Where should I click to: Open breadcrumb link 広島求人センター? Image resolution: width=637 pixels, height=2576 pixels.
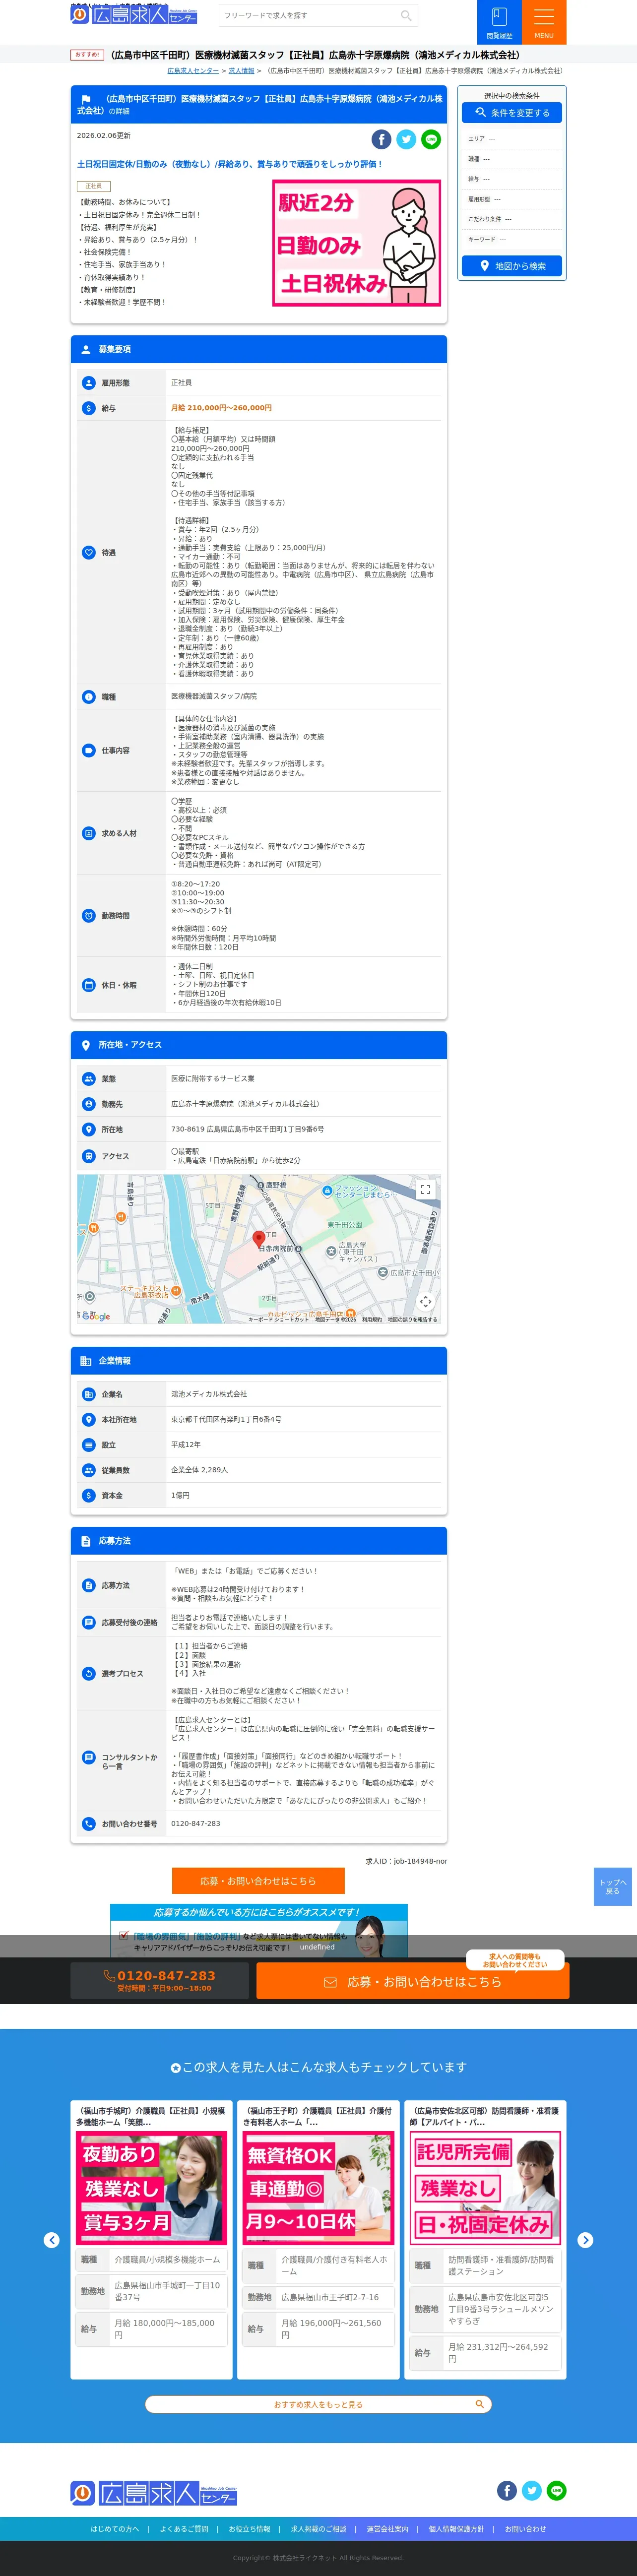click(x=193, y=71)
